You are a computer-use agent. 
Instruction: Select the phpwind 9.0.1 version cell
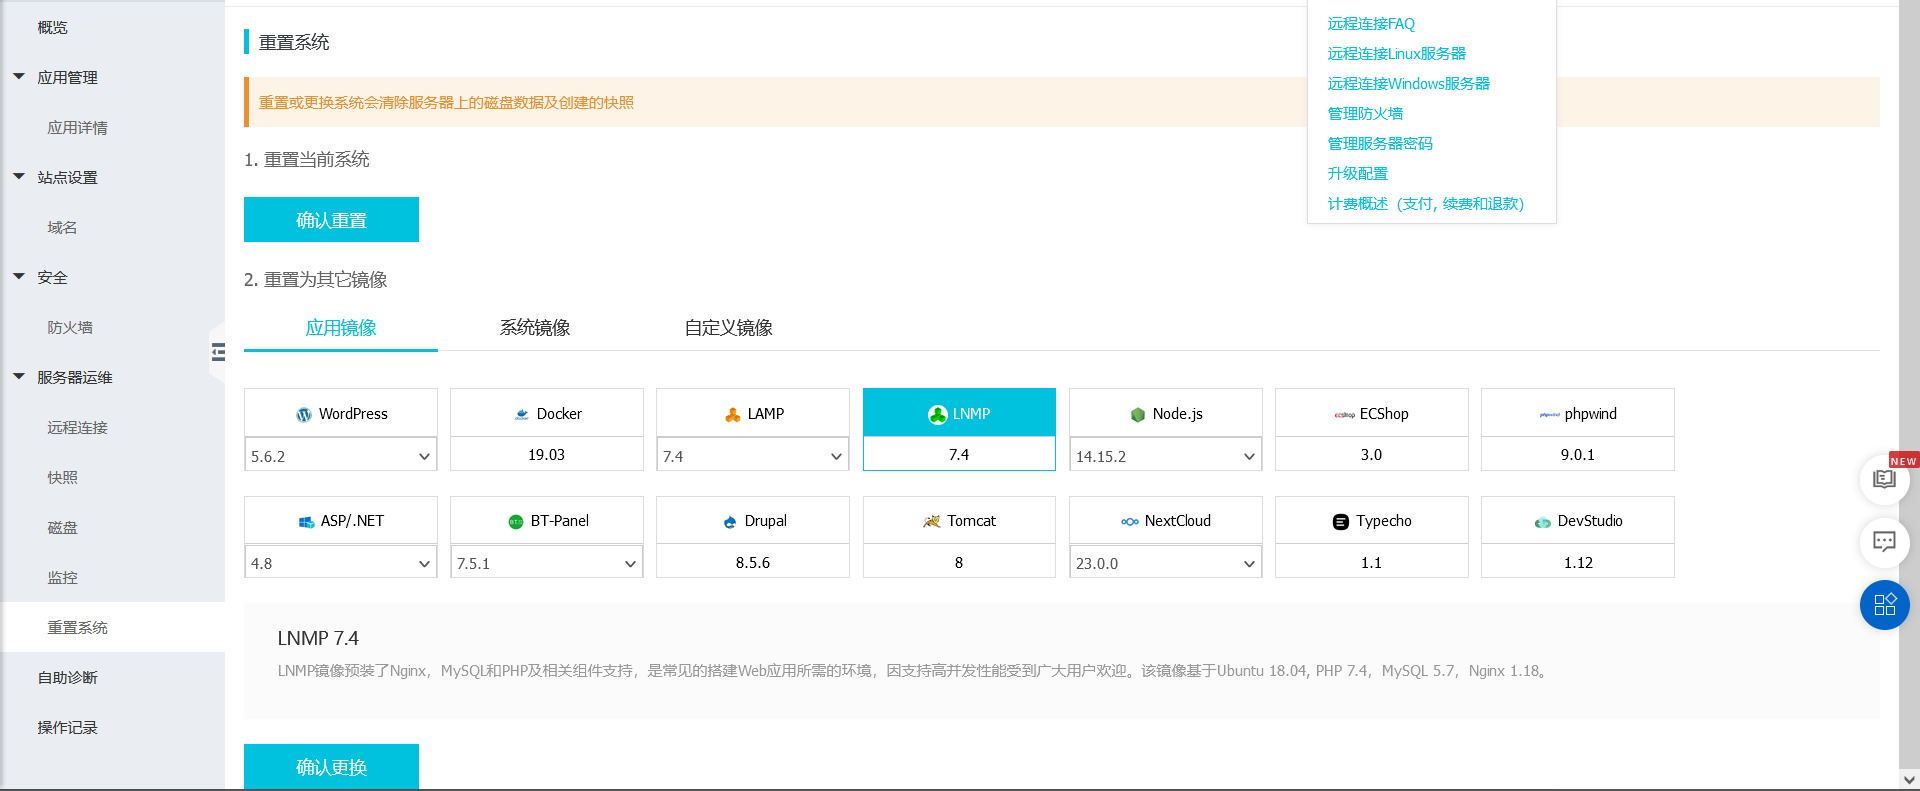pos(1578,454)
